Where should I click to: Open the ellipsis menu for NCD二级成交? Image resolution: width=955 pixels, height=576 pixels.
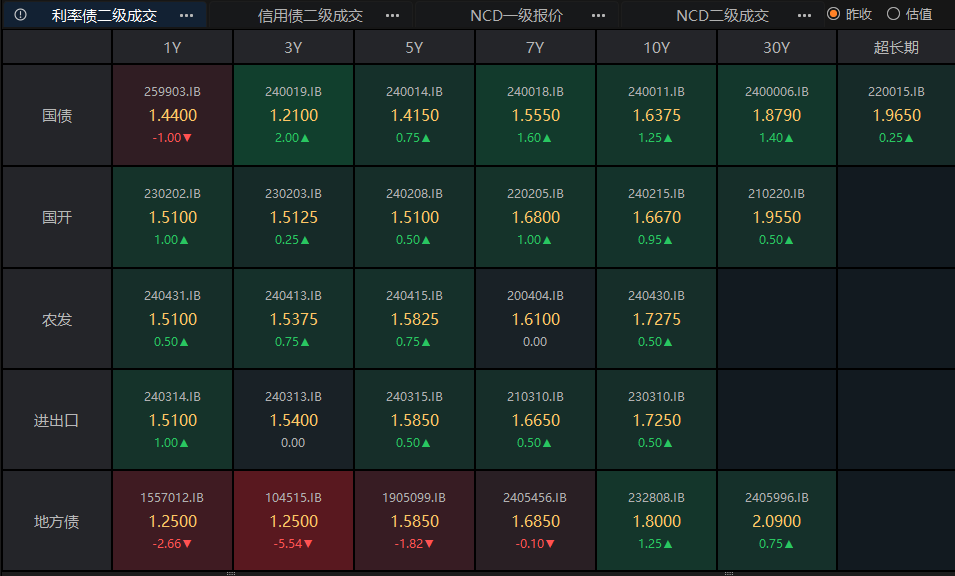(x=804, y=15)
